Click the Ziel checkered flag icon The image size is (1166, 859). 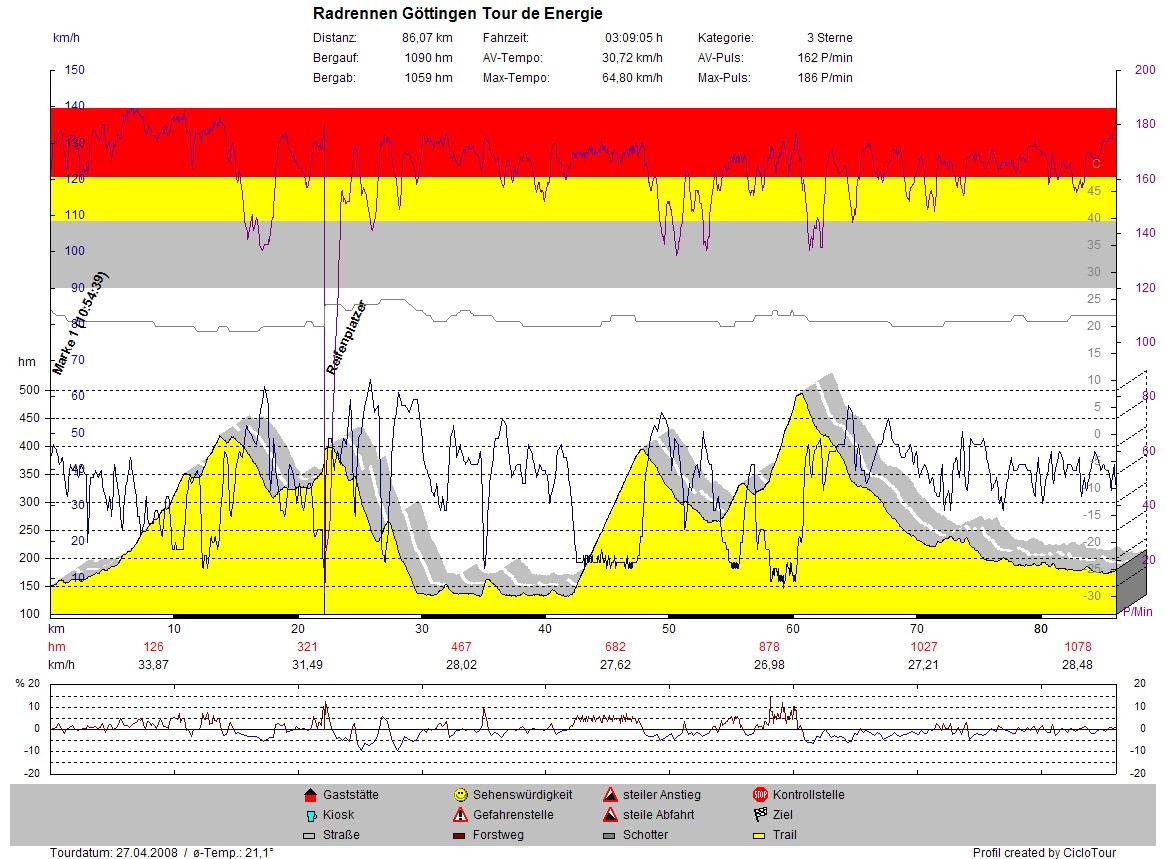760,815
